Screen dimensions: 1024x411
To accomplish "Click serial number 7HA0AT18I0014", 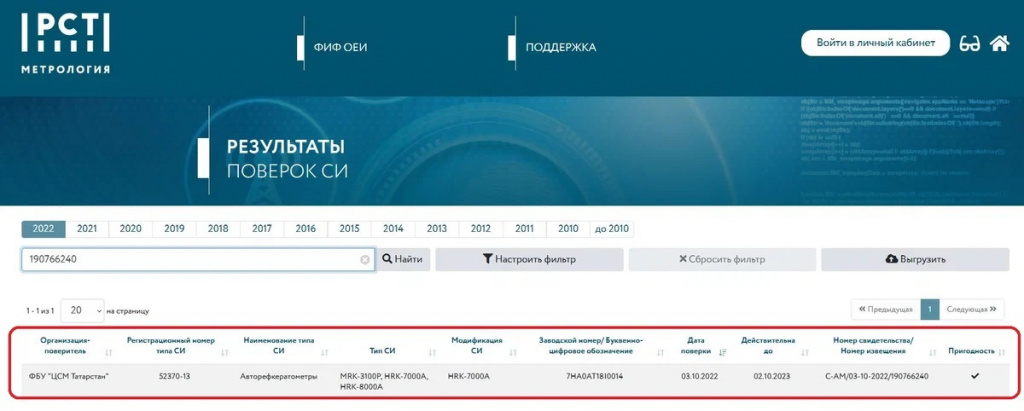I will 595,376.
